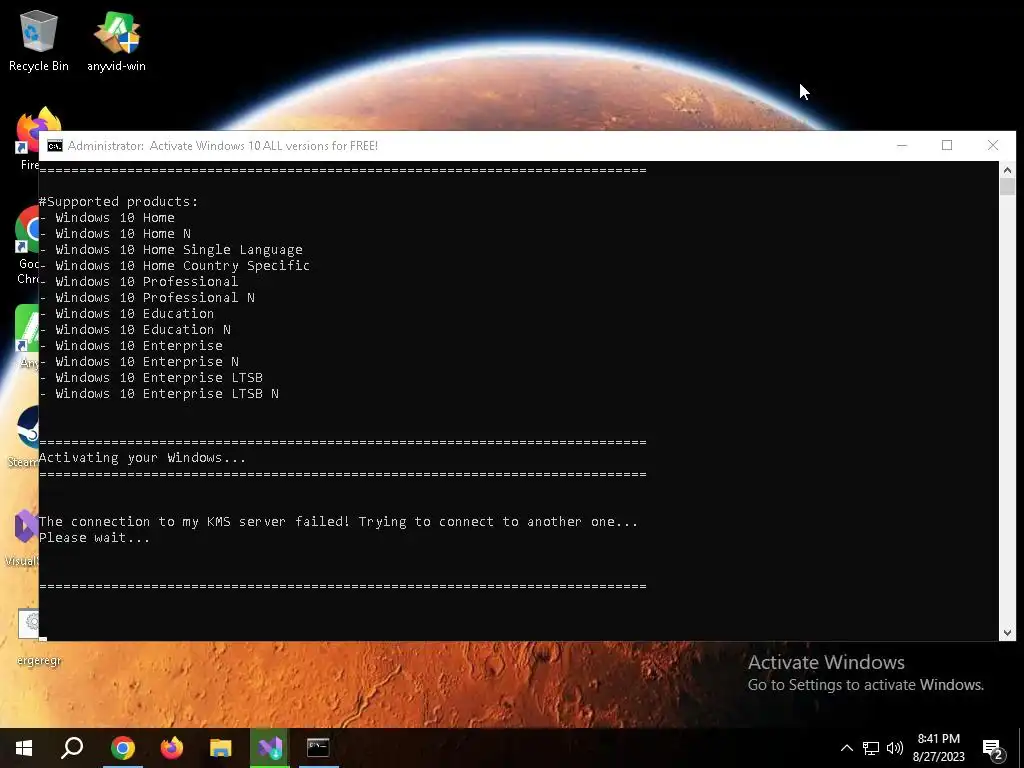This screenshot has height=768, width=1024.
Task: Click the console scrollbar down arrow
Action: (1007, 632)
